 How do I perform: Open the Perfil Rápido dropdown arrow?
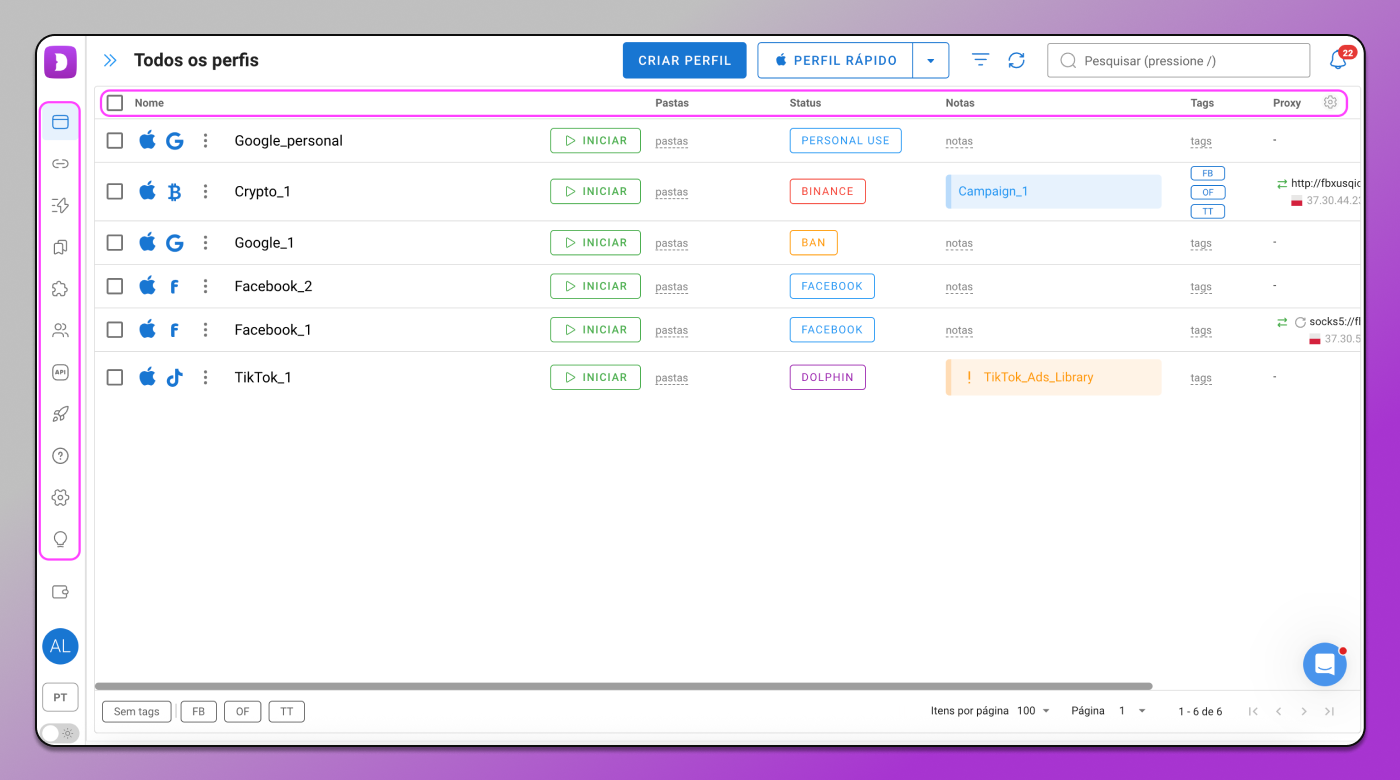[931, 60]
